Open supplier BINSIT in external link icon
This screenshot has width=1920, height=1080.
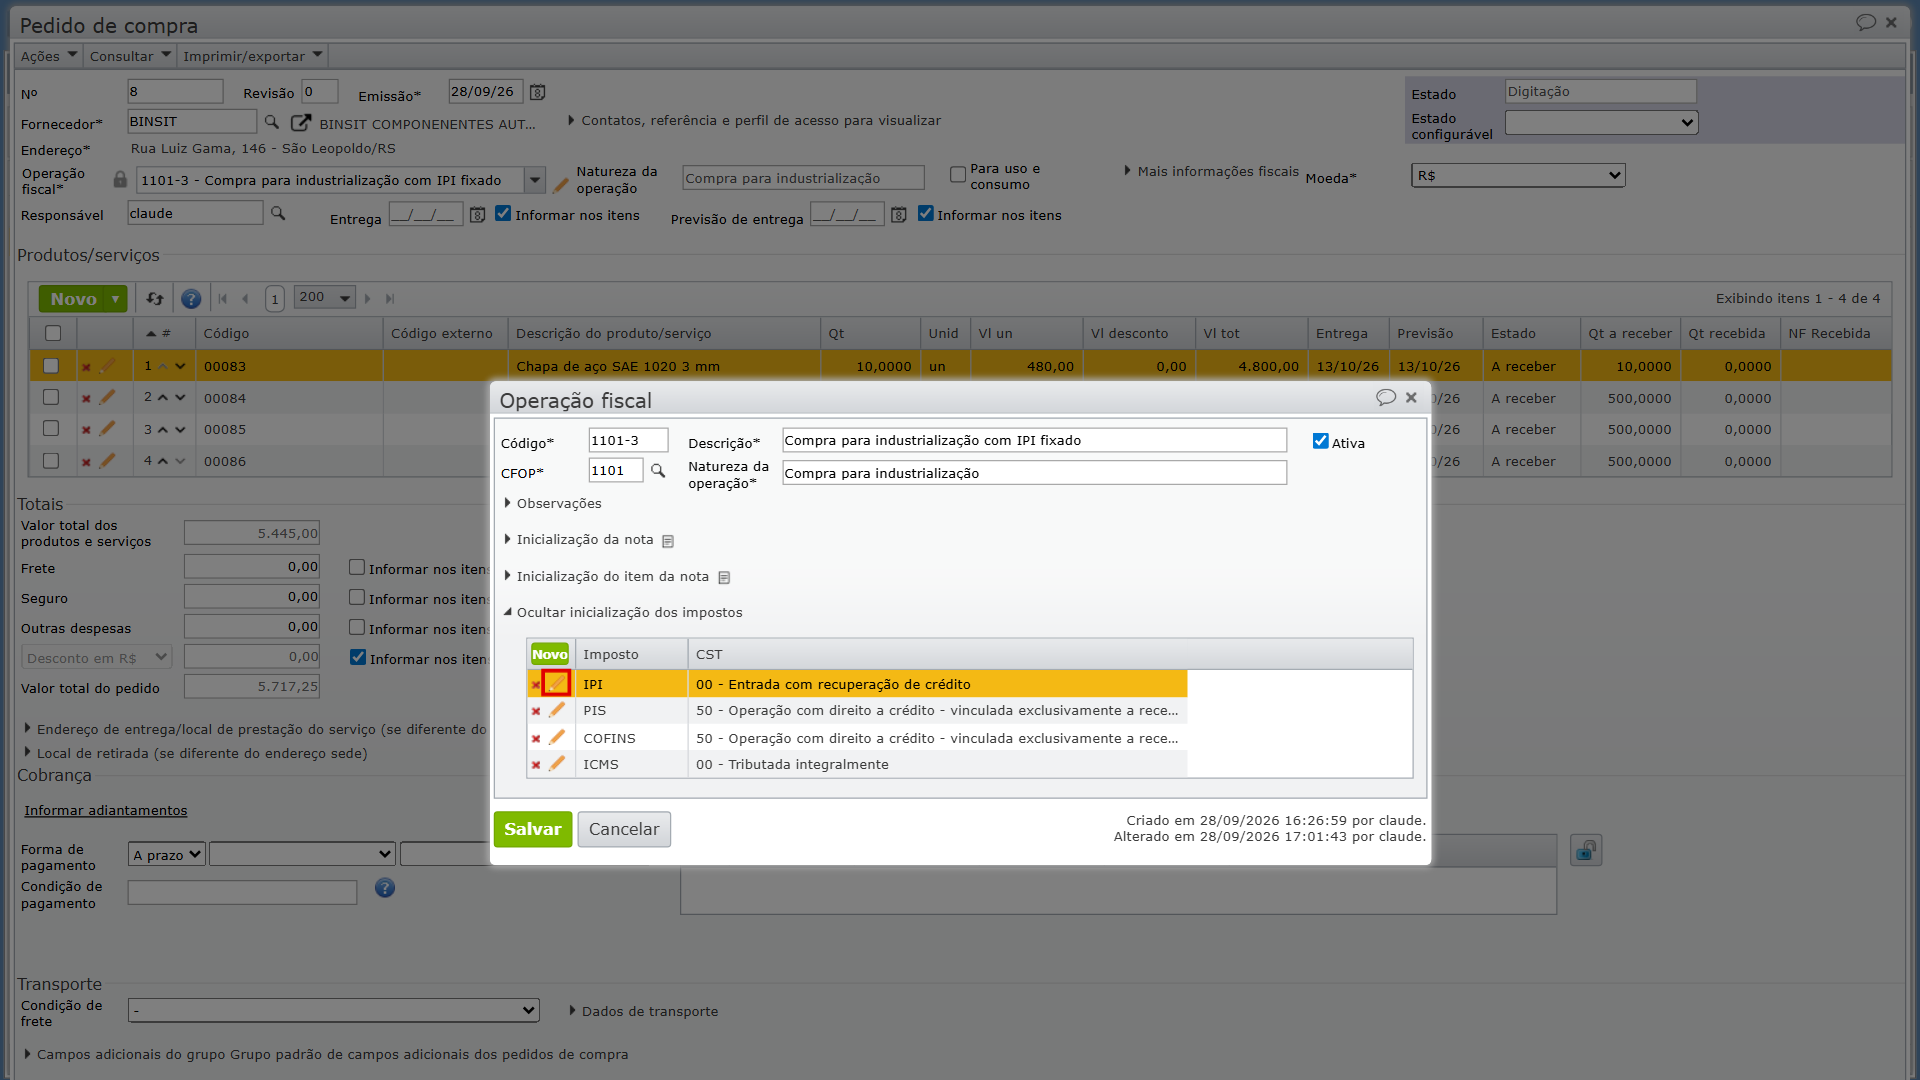pyautogui.click(x=300, y=122)
